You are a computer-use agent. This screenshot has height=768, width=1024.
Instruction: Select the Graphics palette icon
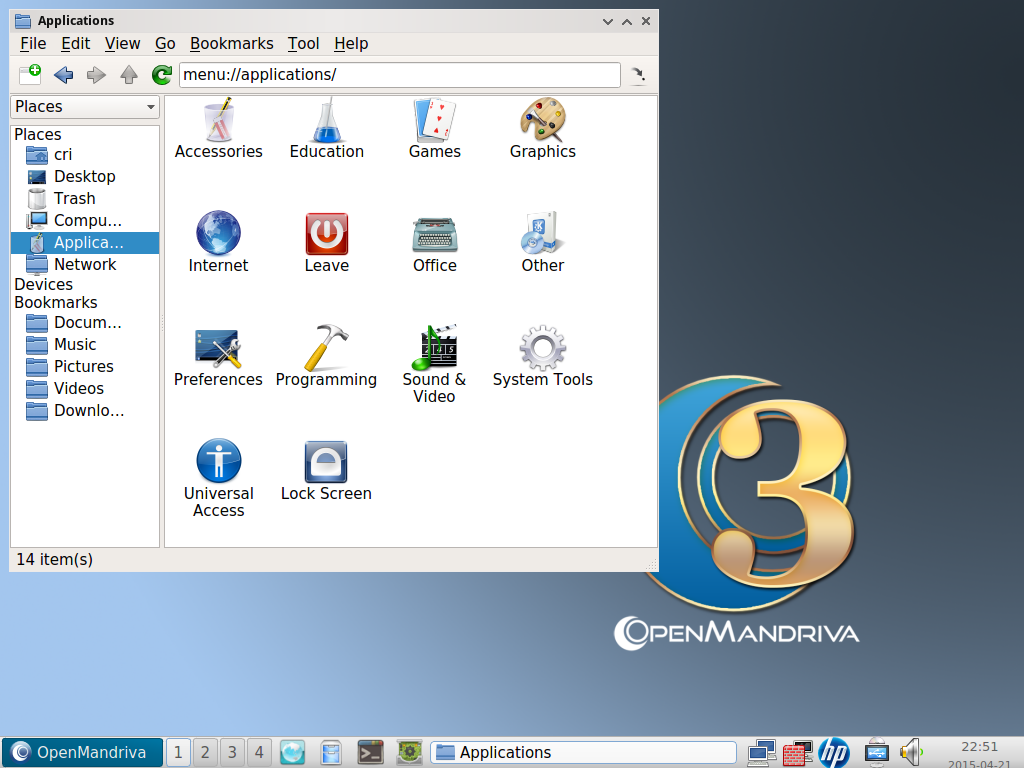(542, 121)
